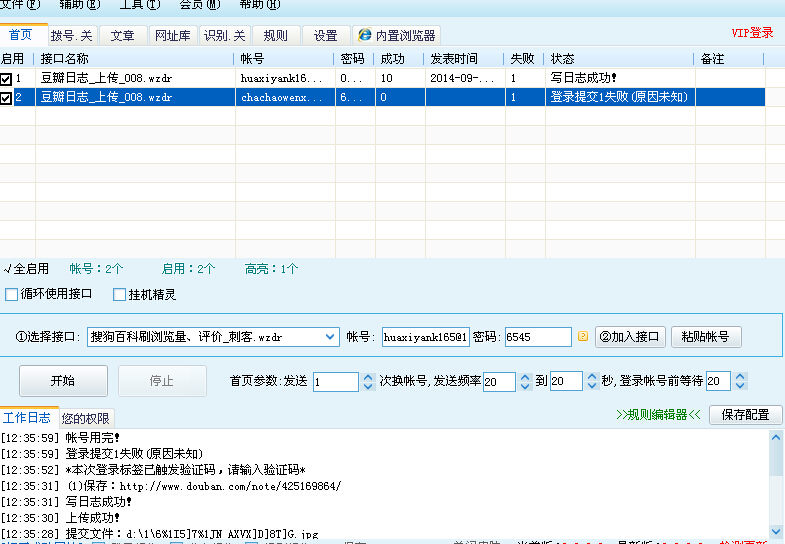785x544 pixels.
Task: Uncheck the enabled box for row 2
Action: pos(7,98)
